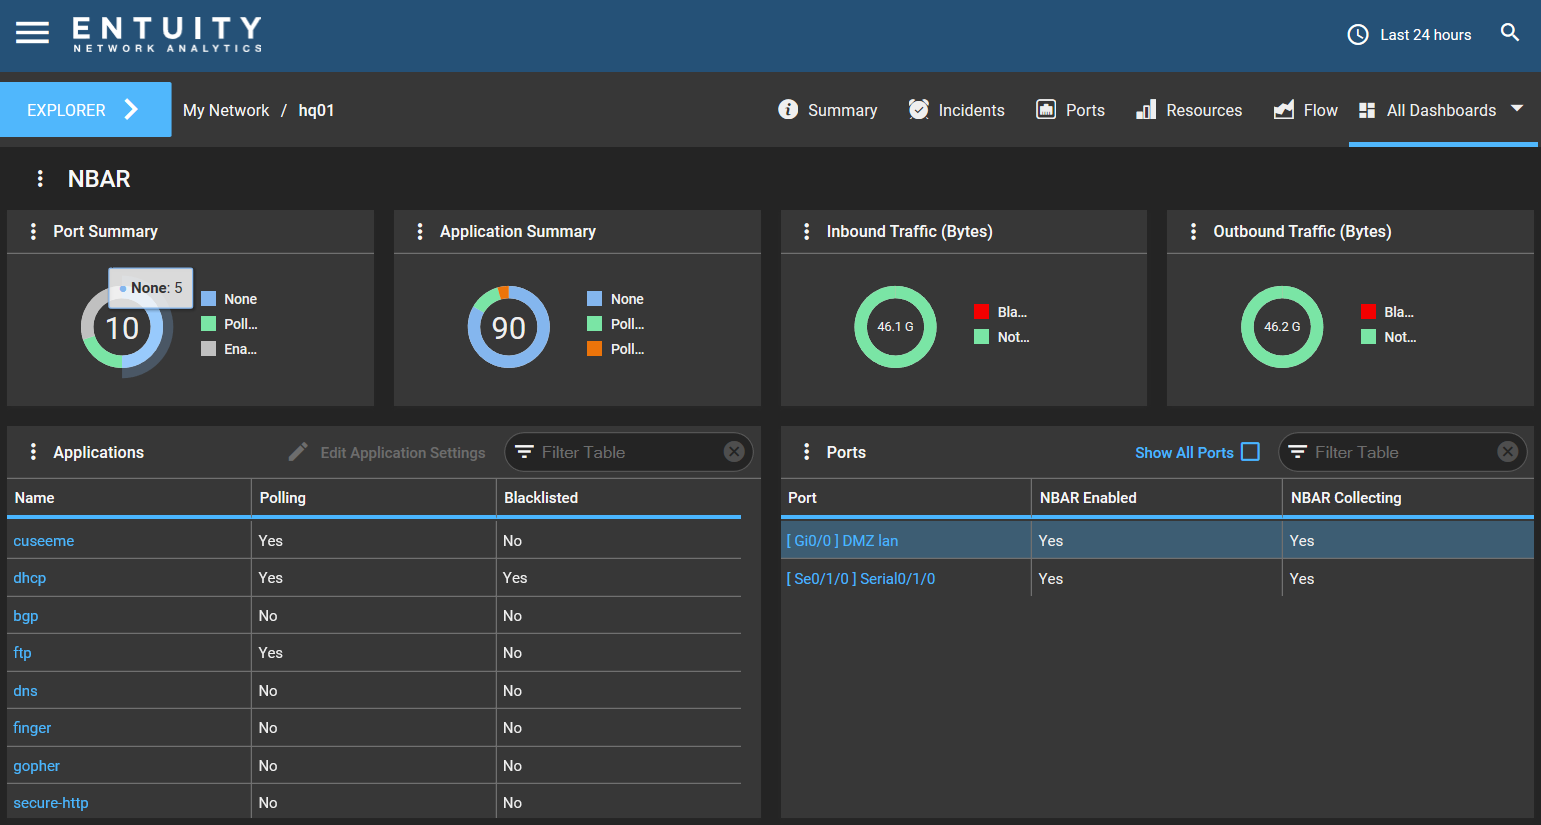This screenshot has width=1541, height=825.
Task: Open the hamburger main menu
Action: pyautogui.click(x=32, y=33)
